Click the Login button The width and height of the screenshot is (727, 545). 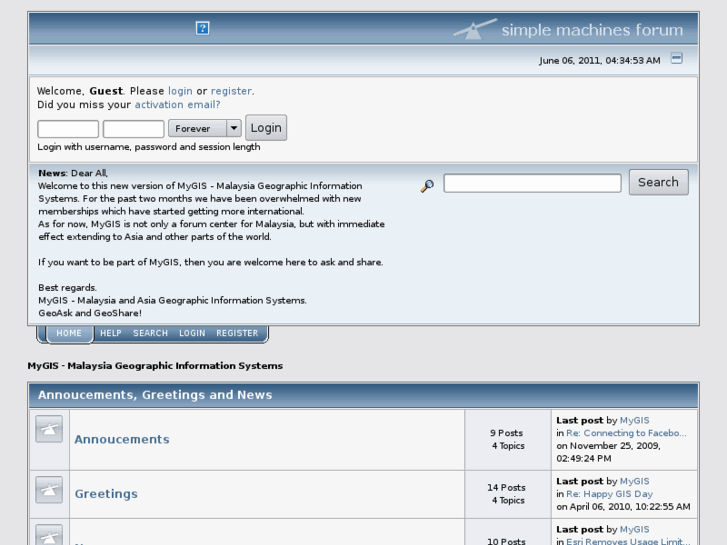tap(266, 128)
